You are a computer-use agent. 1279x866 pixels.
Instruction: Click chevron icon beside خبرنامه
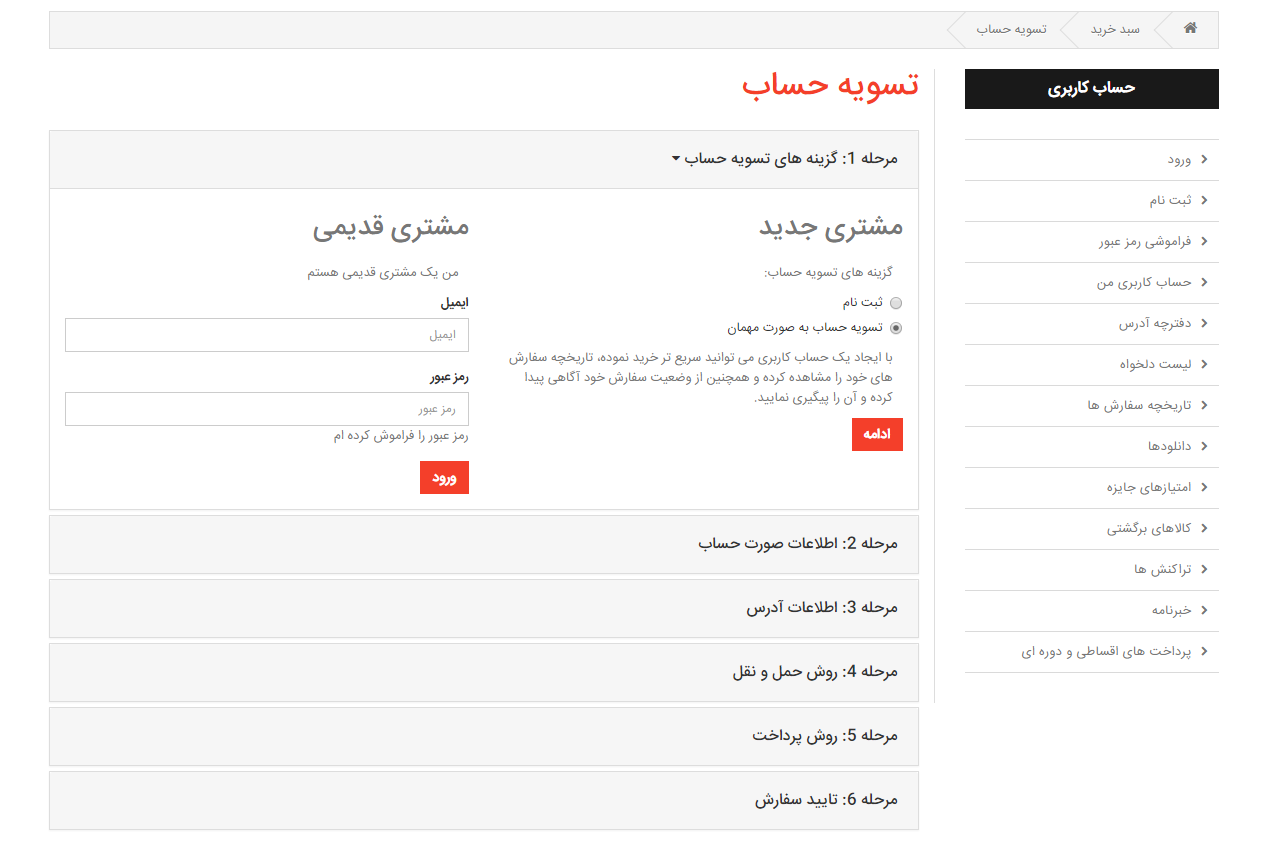1203,611
